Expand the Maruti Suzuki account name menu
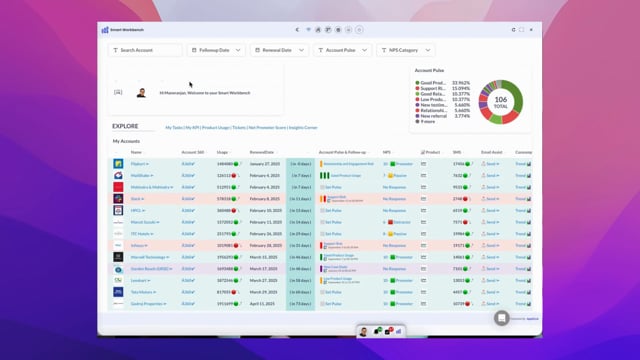Screen dimensions: 640x360 (158, 222)
